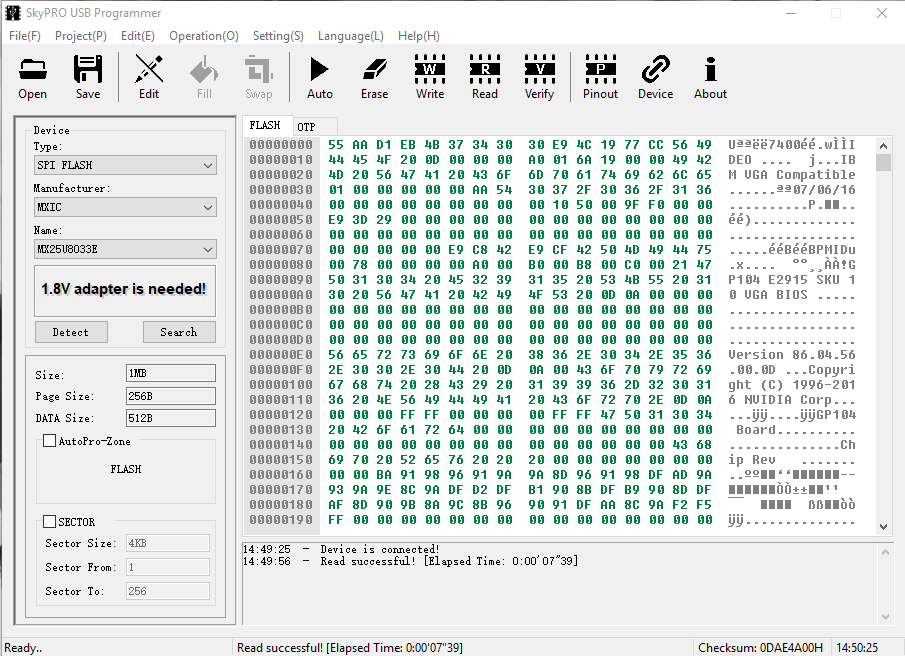
Task: Click the status bar 'Read successful!' message
Action: [350, 648]
